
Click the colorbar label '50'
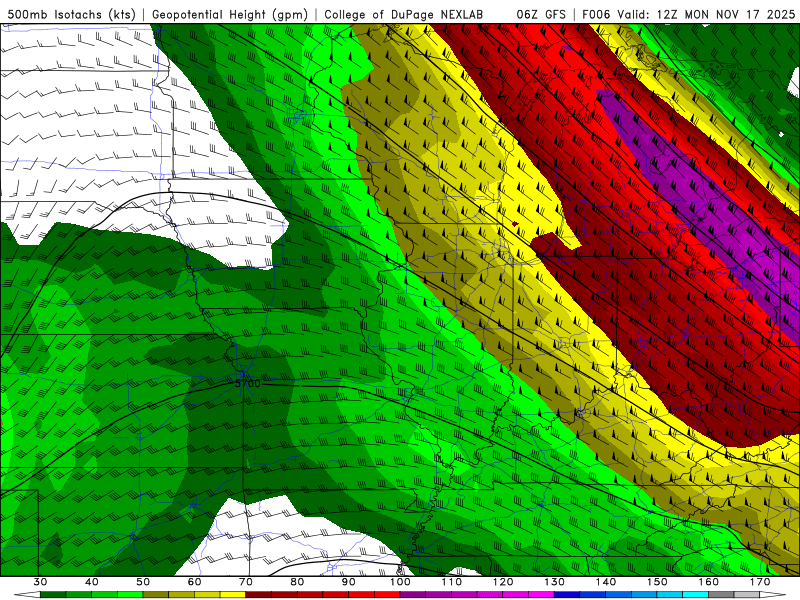pyautogui.click(x=143, y=582)
